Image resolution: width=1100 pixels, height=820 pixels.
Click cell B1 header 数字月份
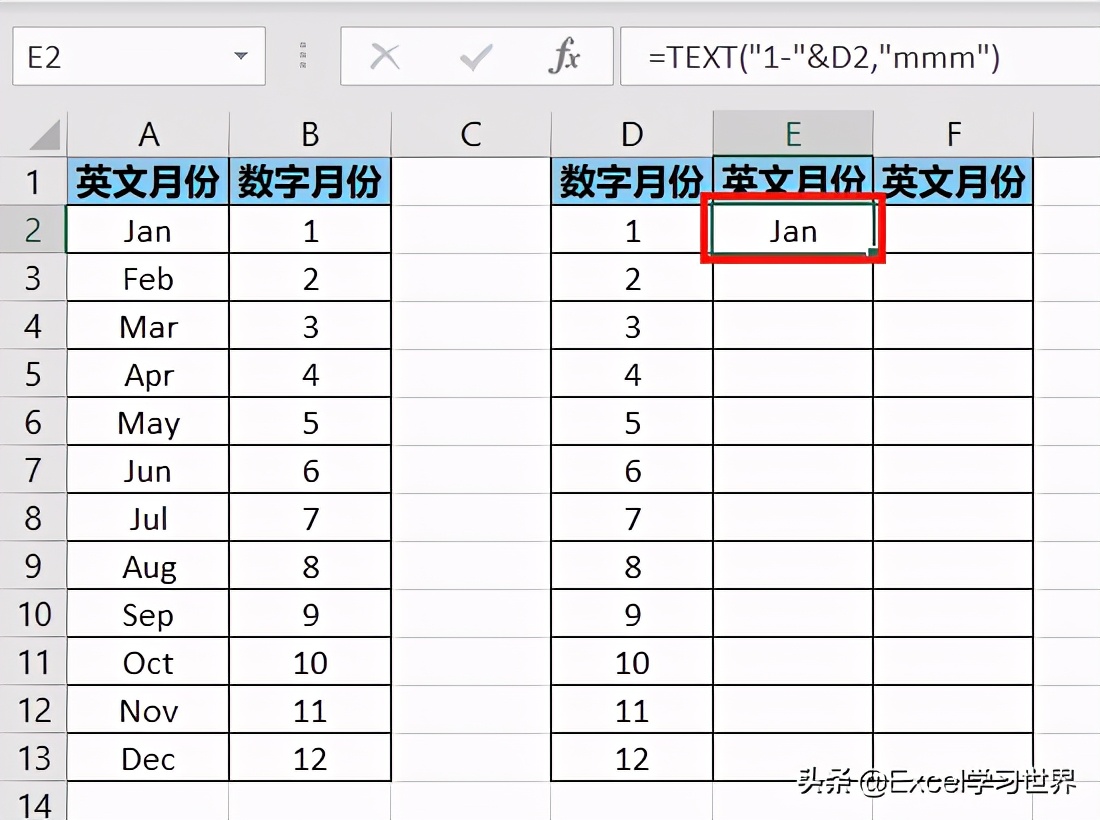(310, 182)
